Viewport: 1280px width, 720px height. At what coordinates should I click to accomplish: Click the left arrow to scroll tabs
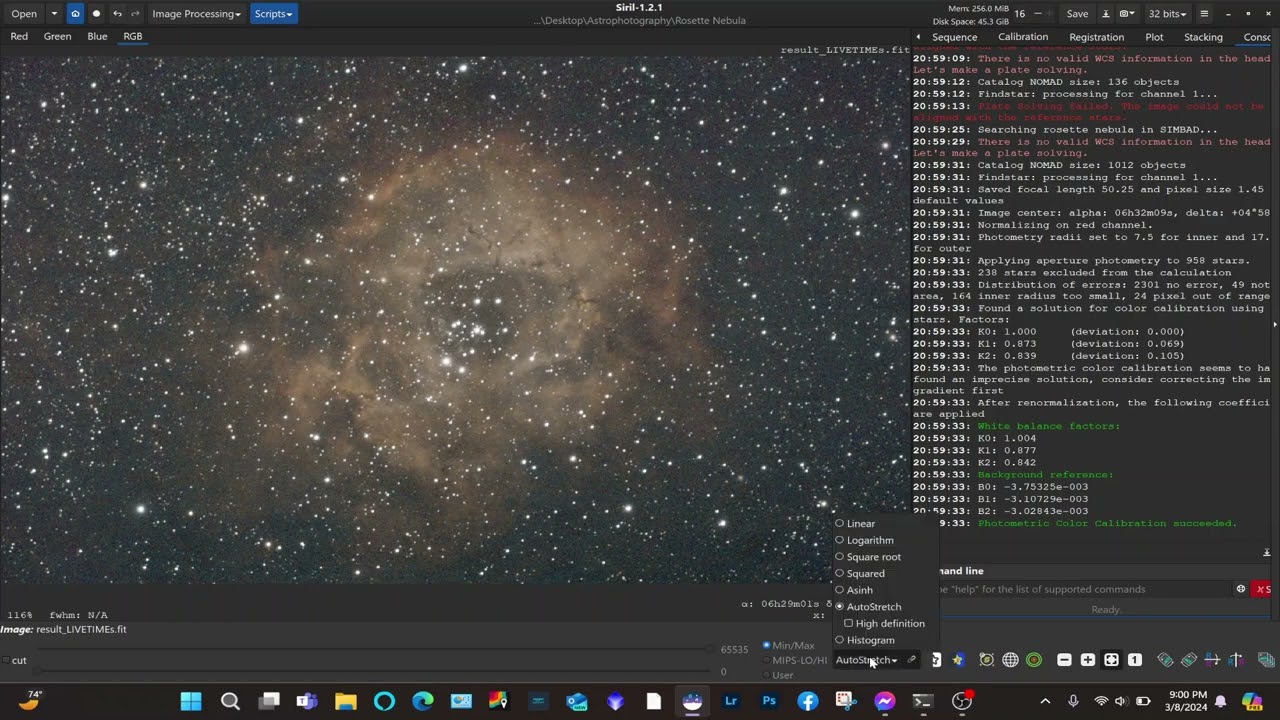pyautogui.click(x=918, y=37)
